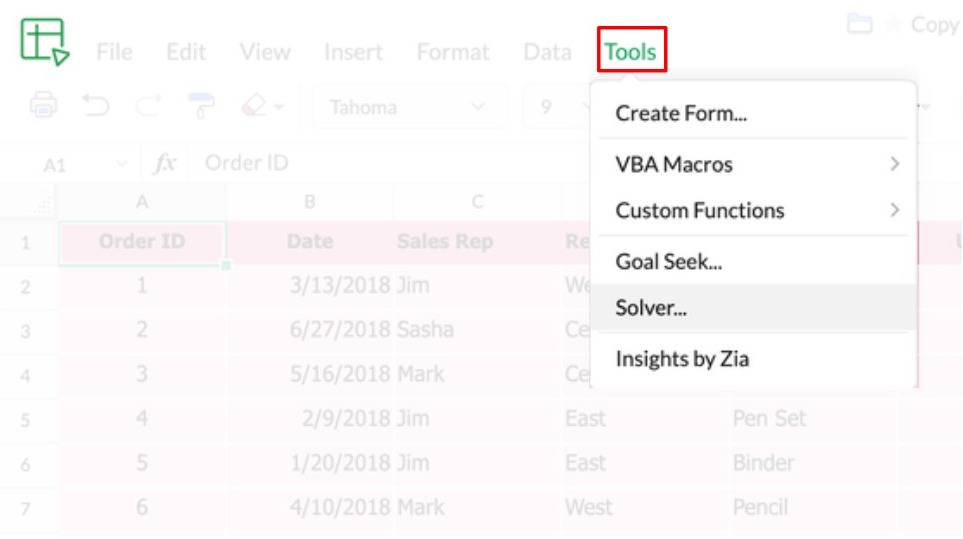Select column A header

pyautogui.click(x=142, y=201)
